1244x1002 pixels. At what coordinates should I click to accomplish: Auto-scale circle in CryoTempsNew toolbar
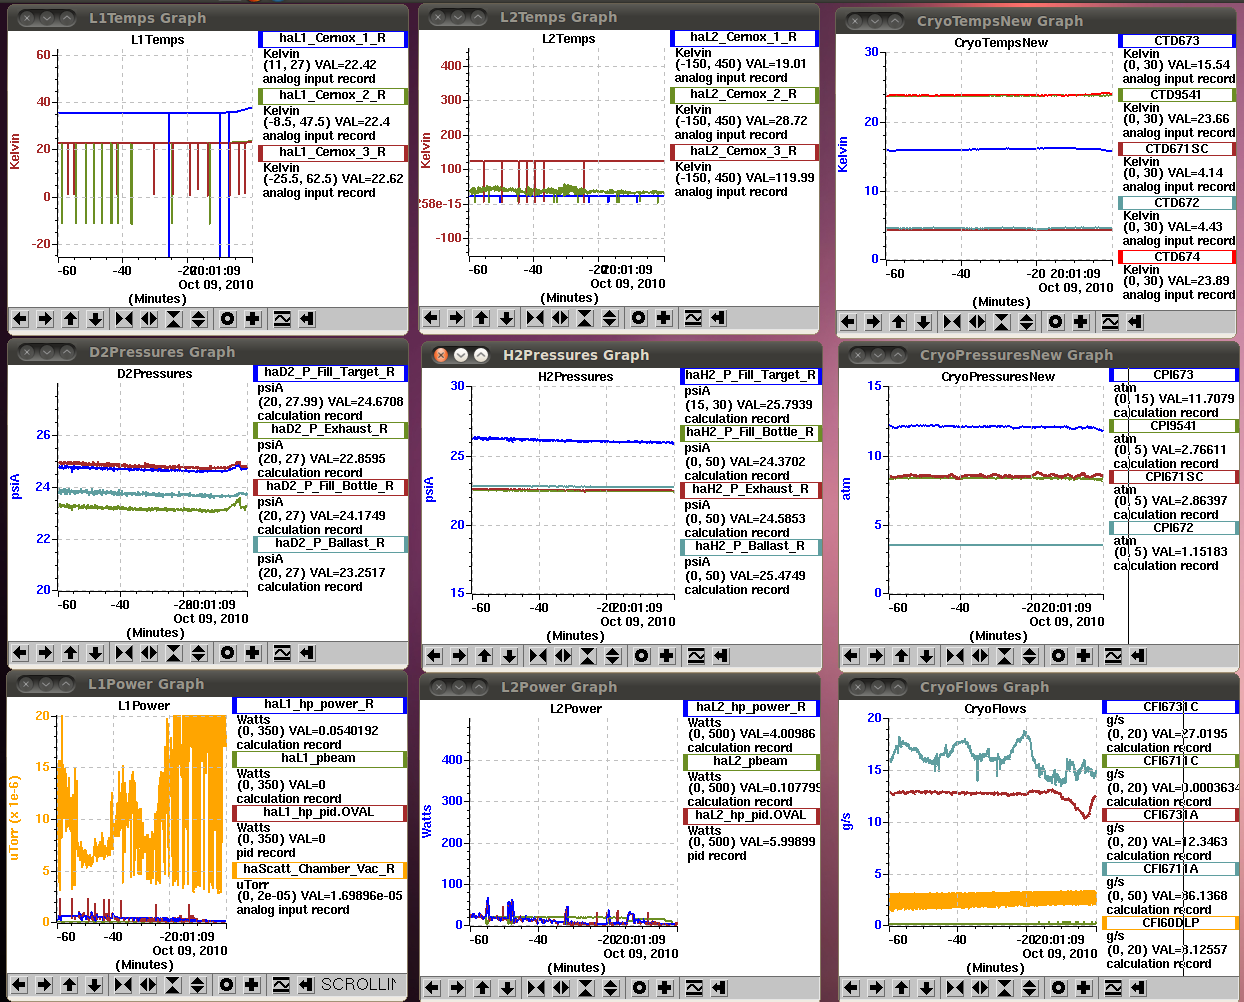pyautogui.click(x=1056, y=322)
